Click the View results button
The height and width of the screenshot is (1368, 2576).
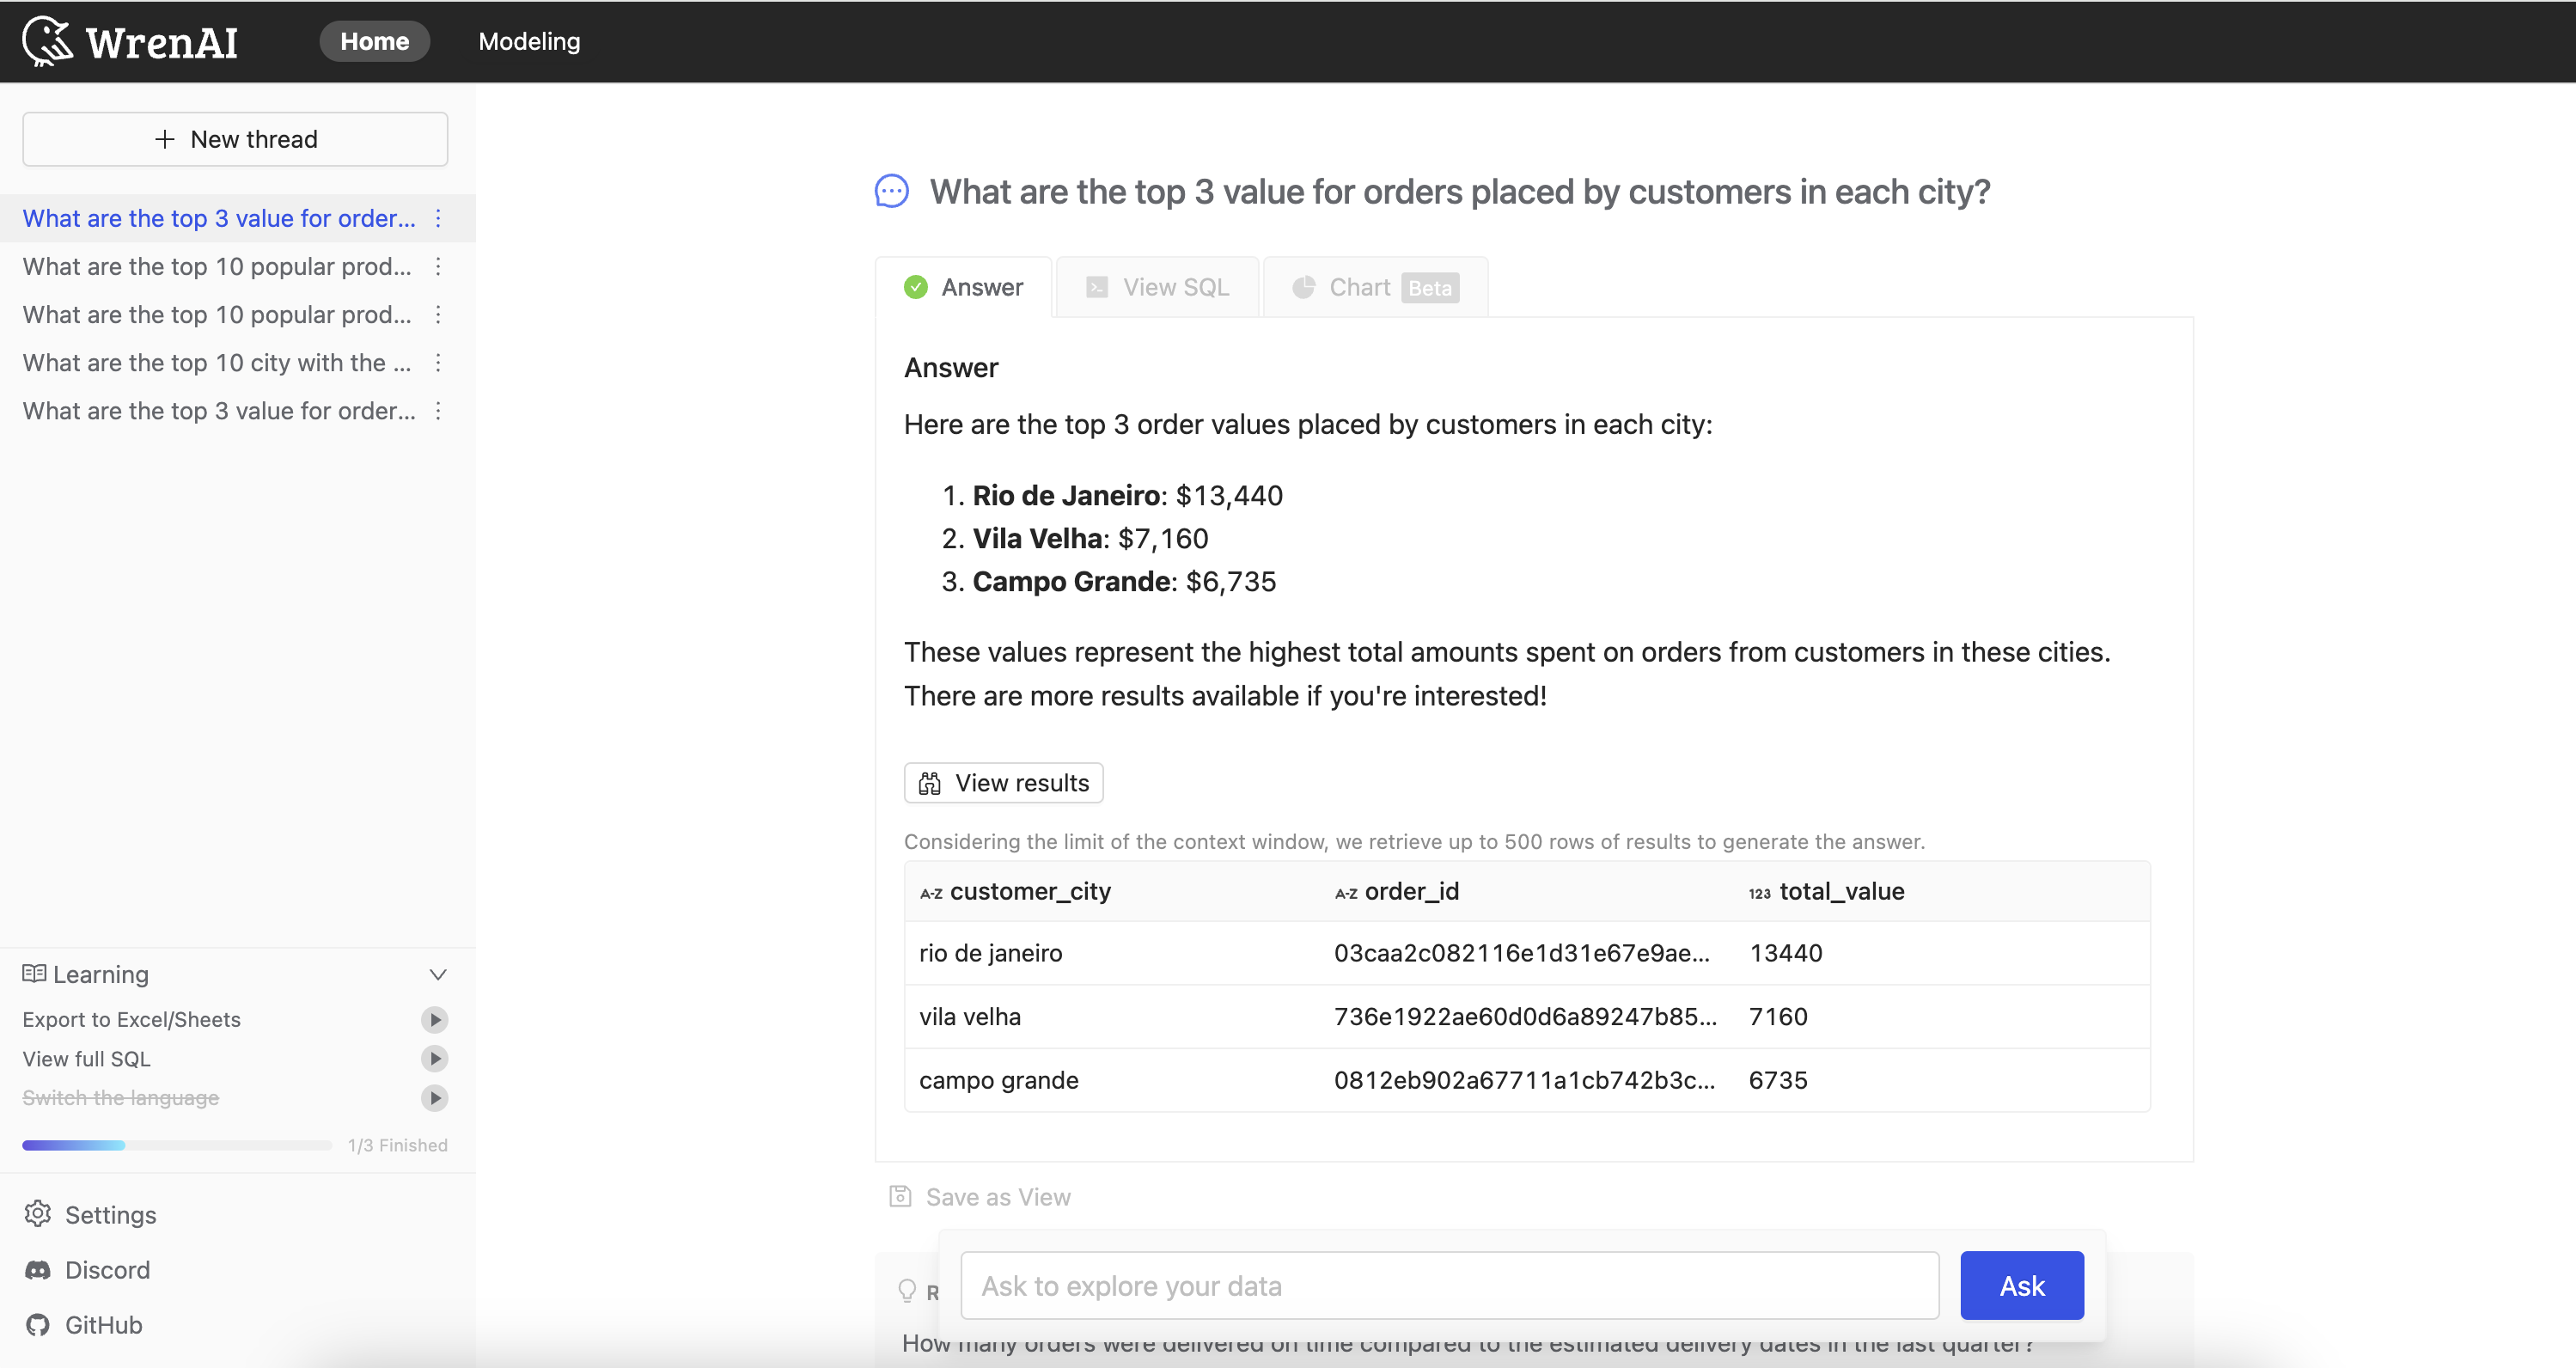(1003, 783)
